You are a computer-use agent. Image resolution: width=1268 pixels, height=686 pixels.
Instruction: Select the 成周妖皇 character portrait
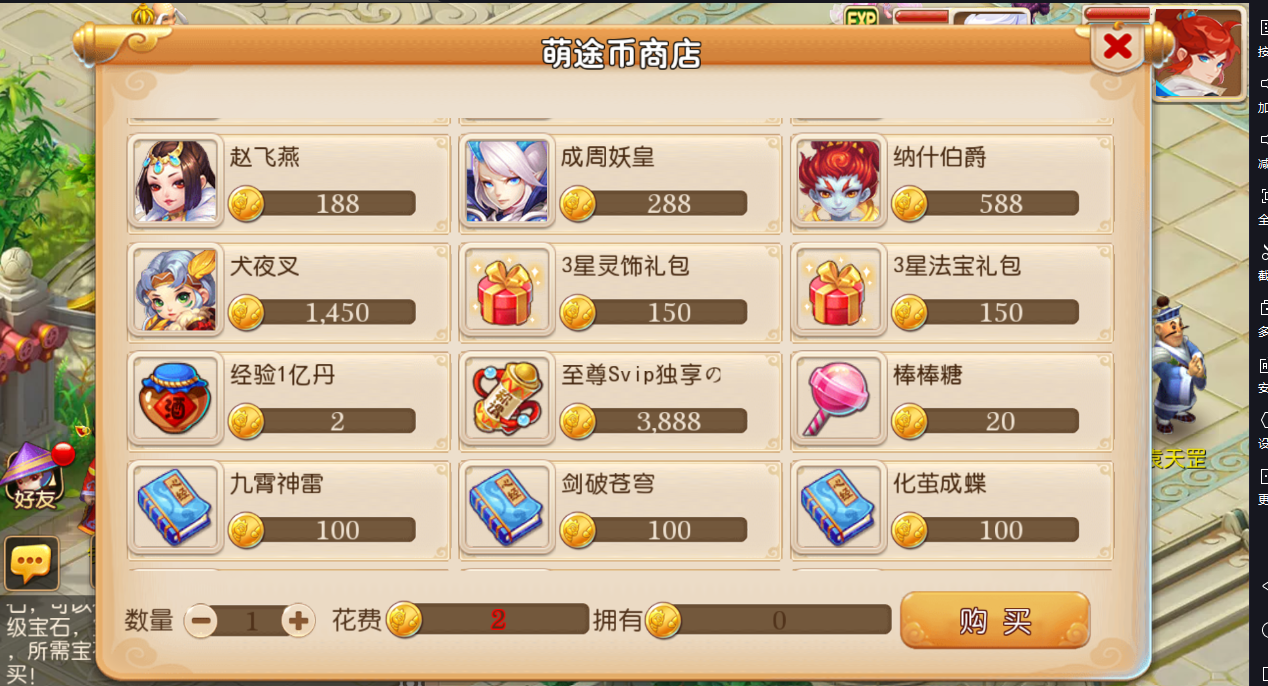tap(507, 181)
